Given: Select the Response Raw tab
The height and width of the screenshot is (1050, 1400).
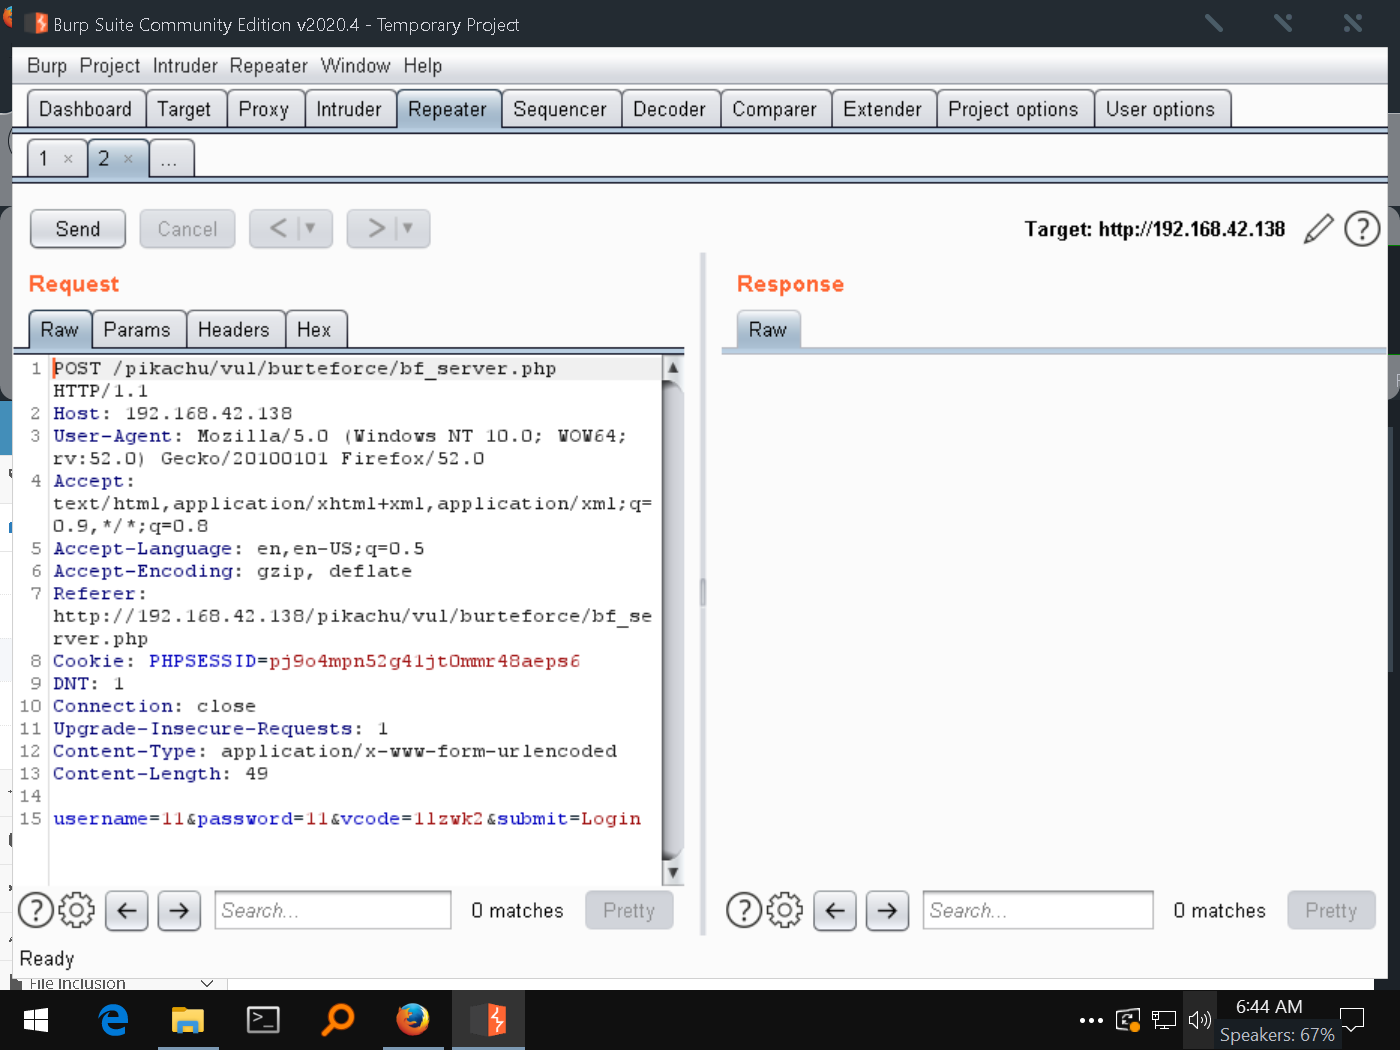Looking at the screenshot, I should point(768,330).
